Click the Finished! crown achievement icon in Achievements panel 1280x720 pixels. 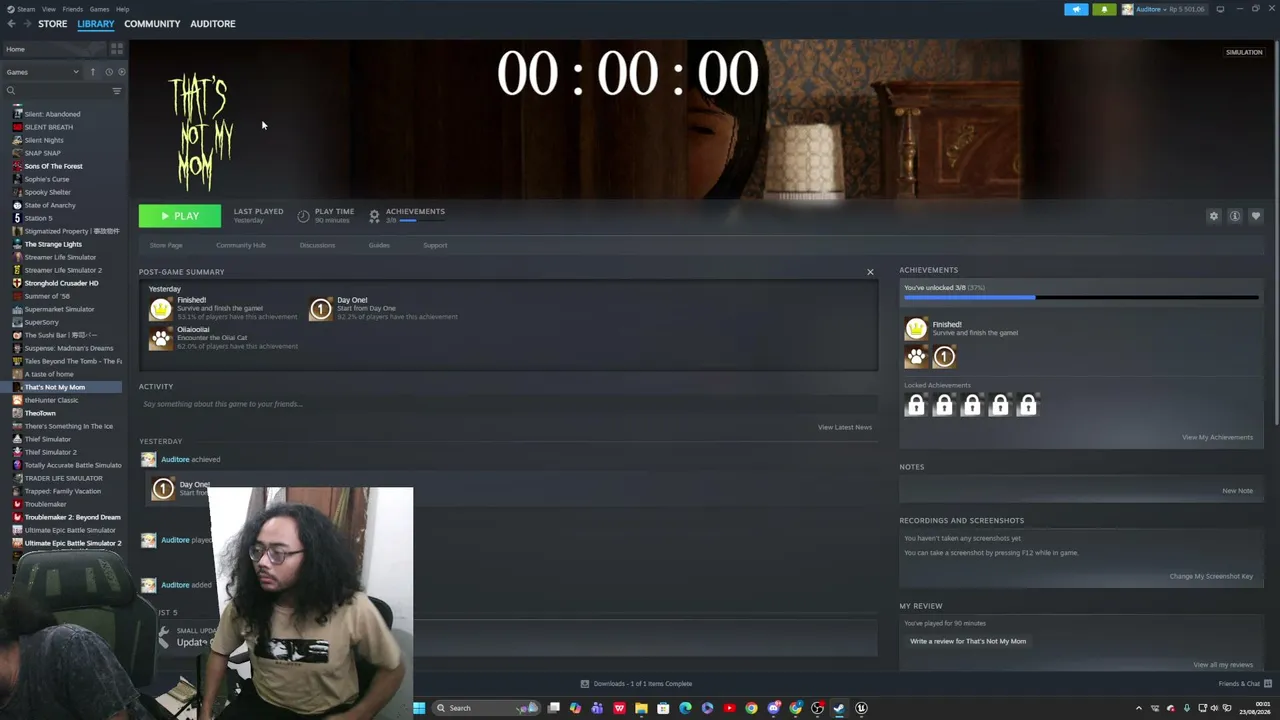916,328
